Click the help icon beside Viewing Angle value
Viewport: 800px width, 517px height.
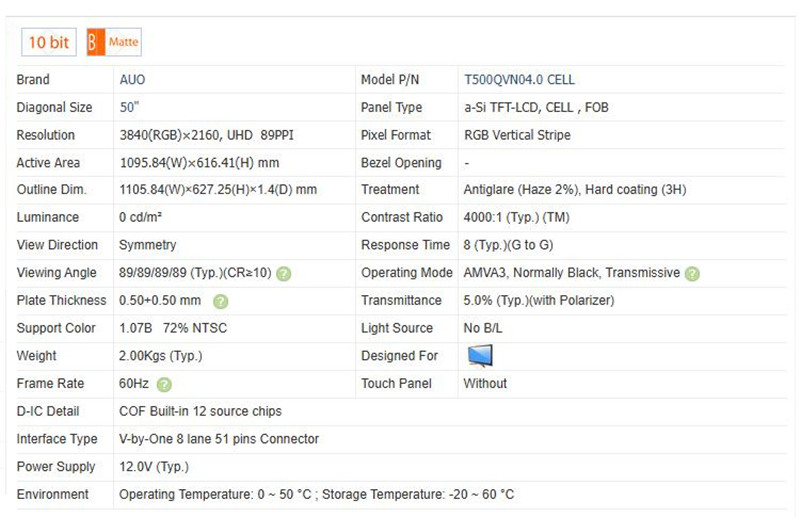click(284, 273)
